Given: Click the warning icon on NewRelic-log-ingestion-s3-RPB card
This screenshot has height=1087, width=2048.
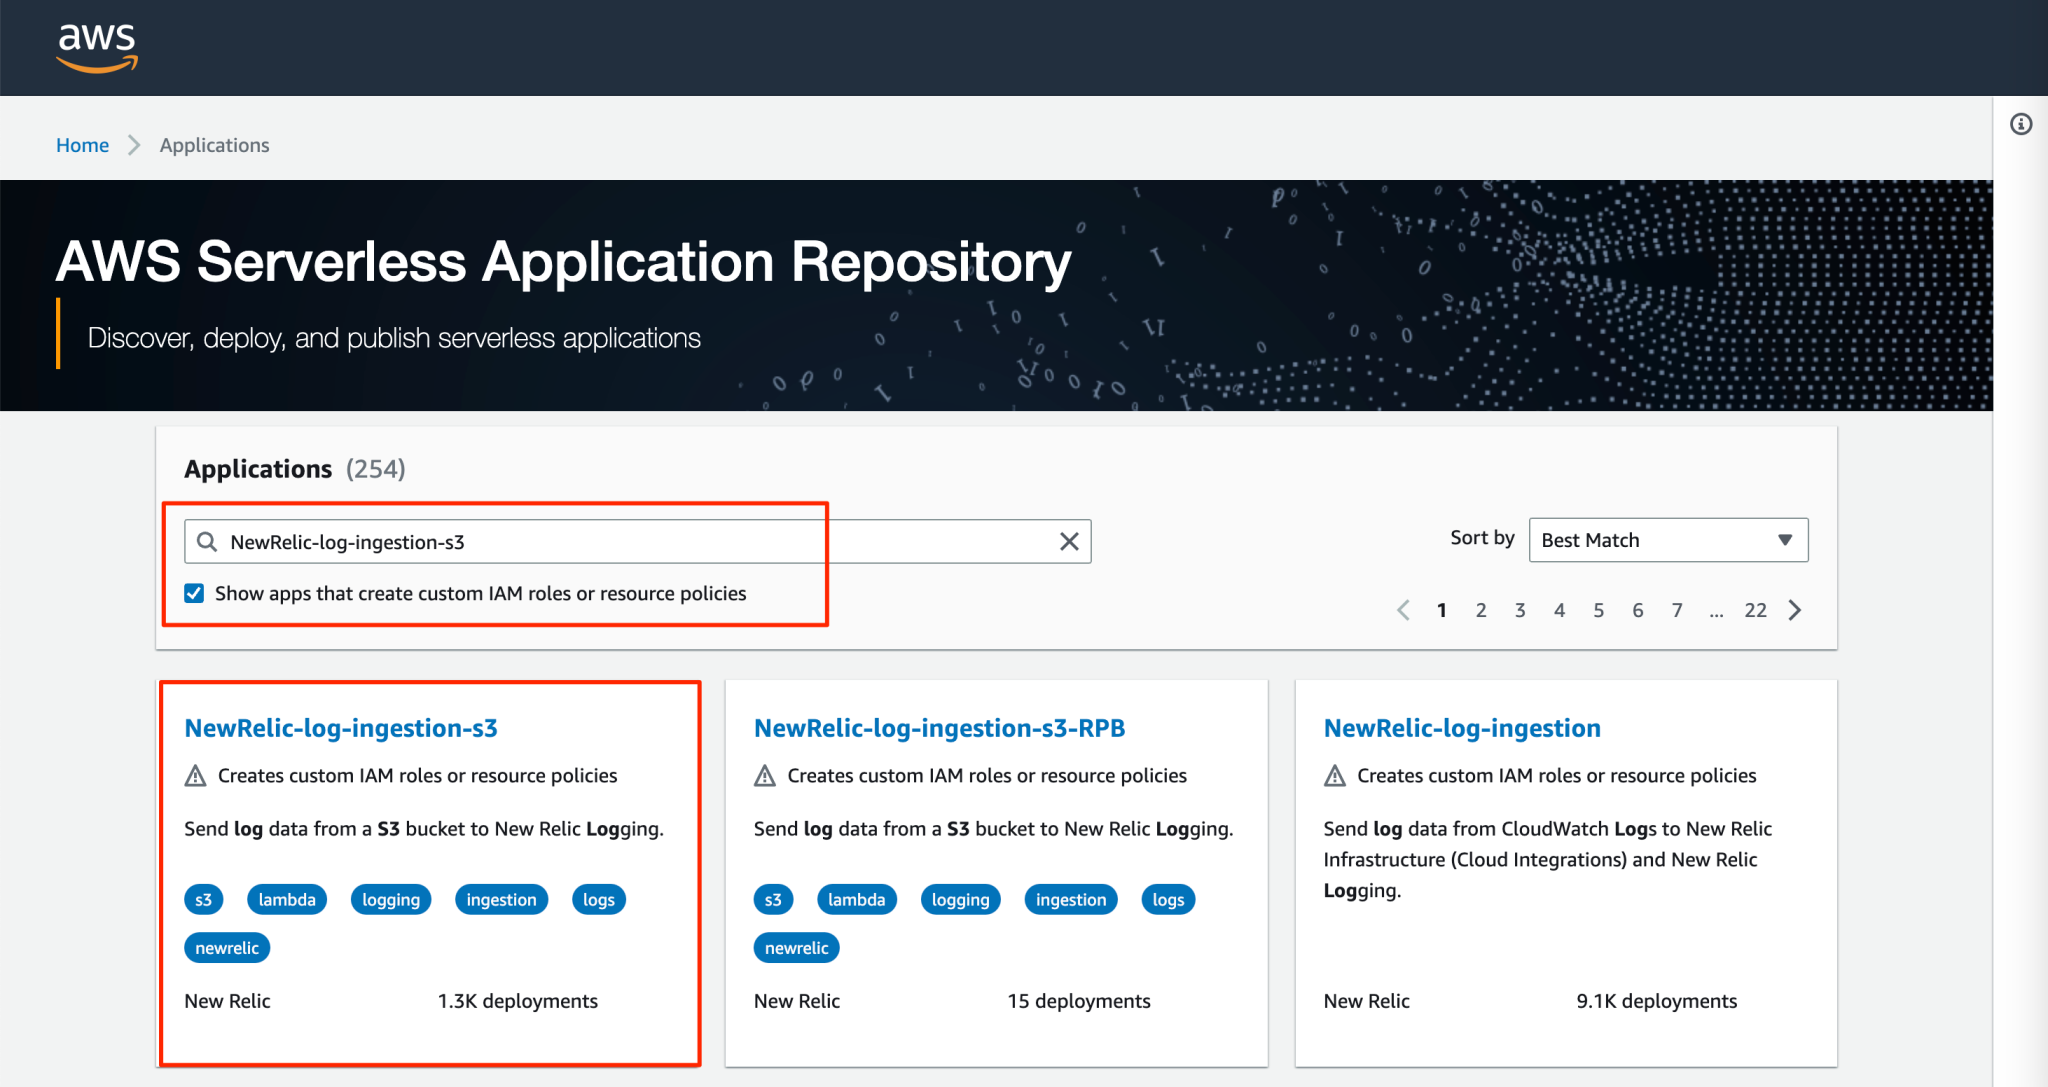Looking at the screenshot, I should pos(764,774).
